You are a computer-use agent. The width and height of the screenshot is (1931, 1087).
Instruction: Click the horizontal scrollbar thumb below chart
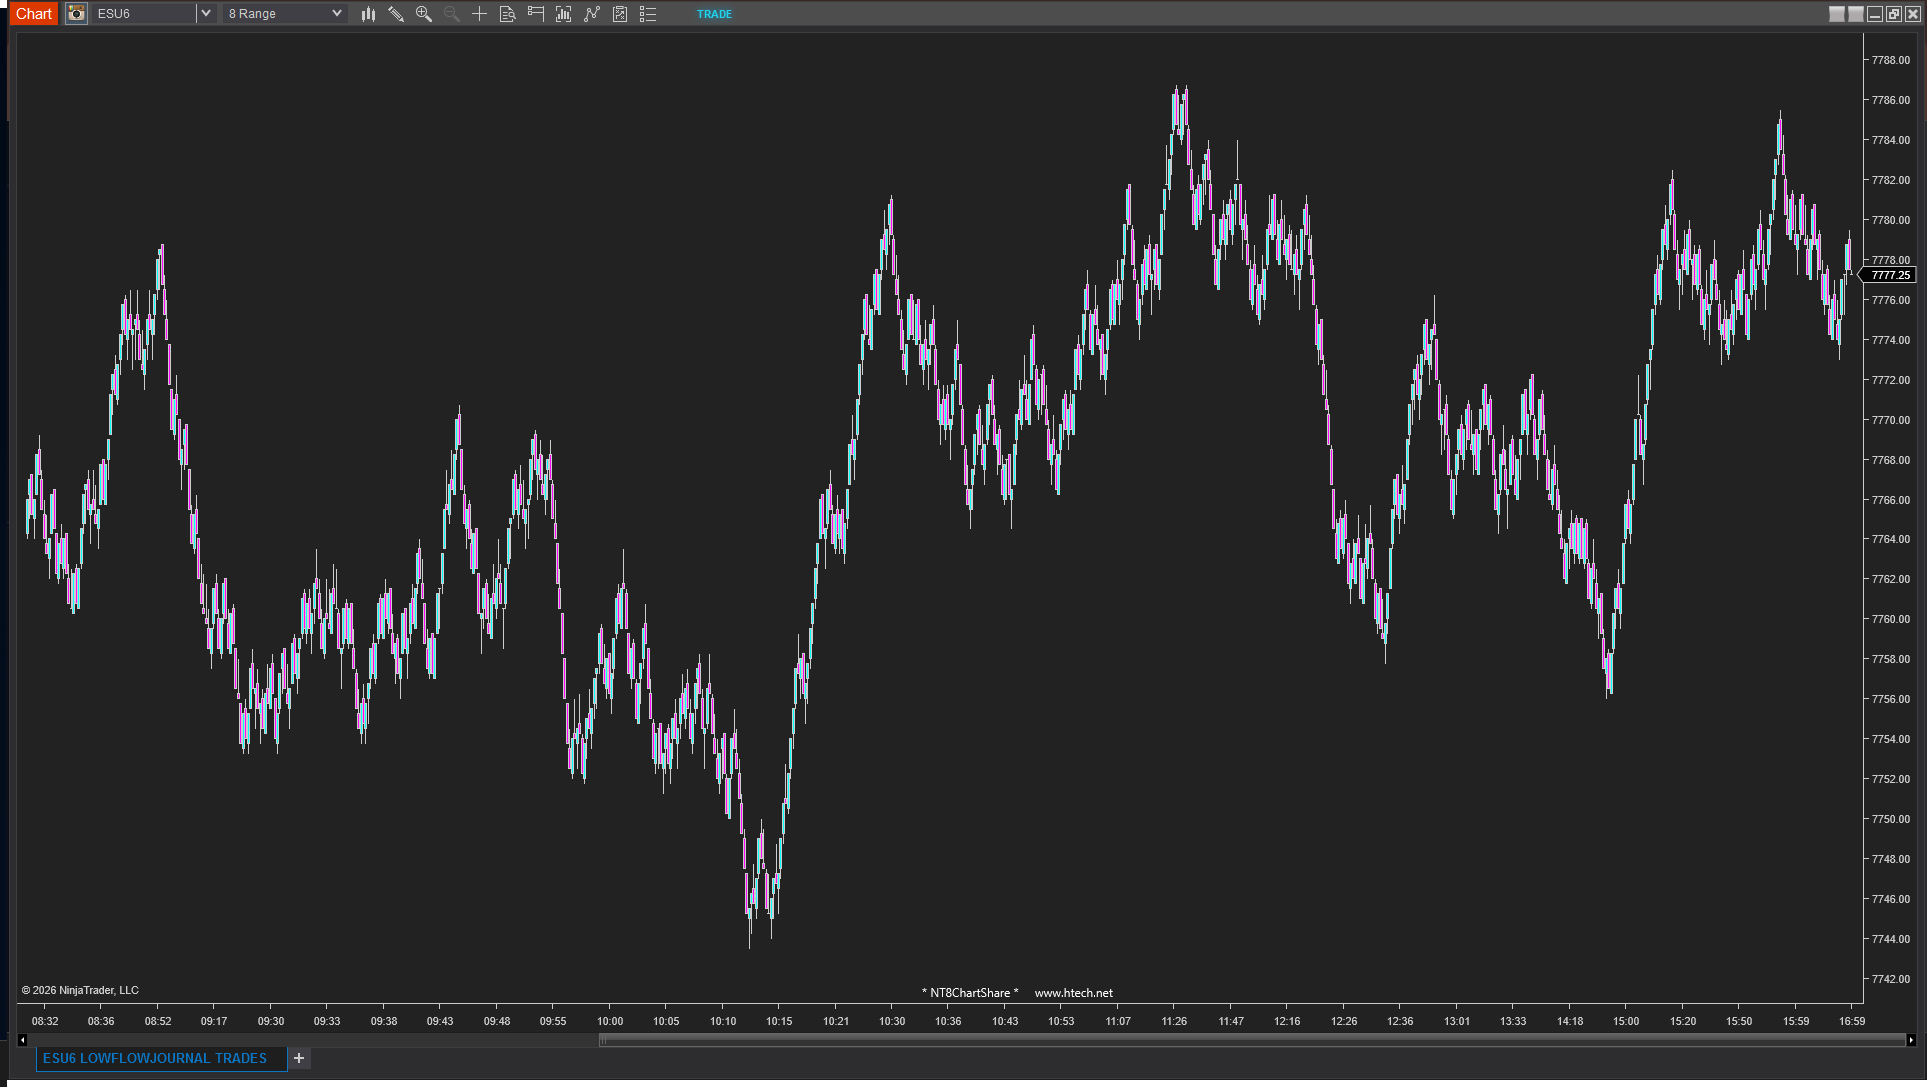pyautogui.click(x=1251, y=1040)
